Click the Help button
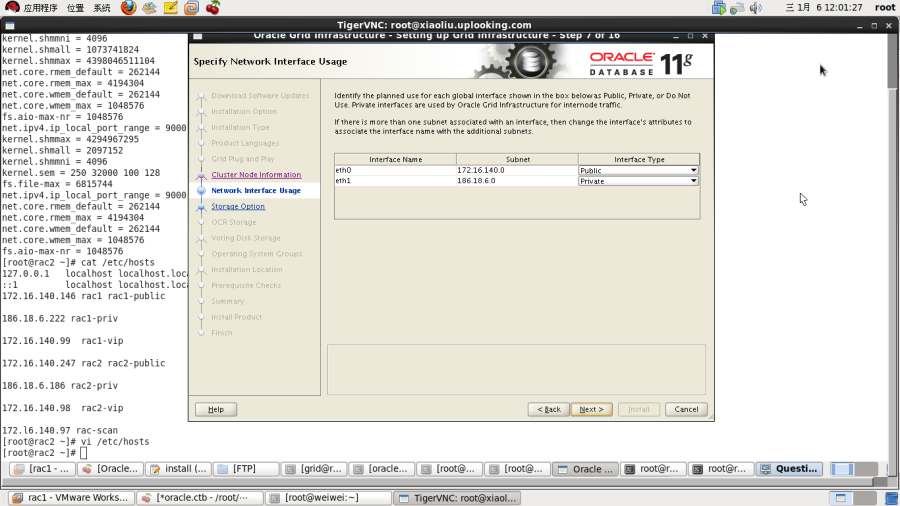 tap(216, 409)
